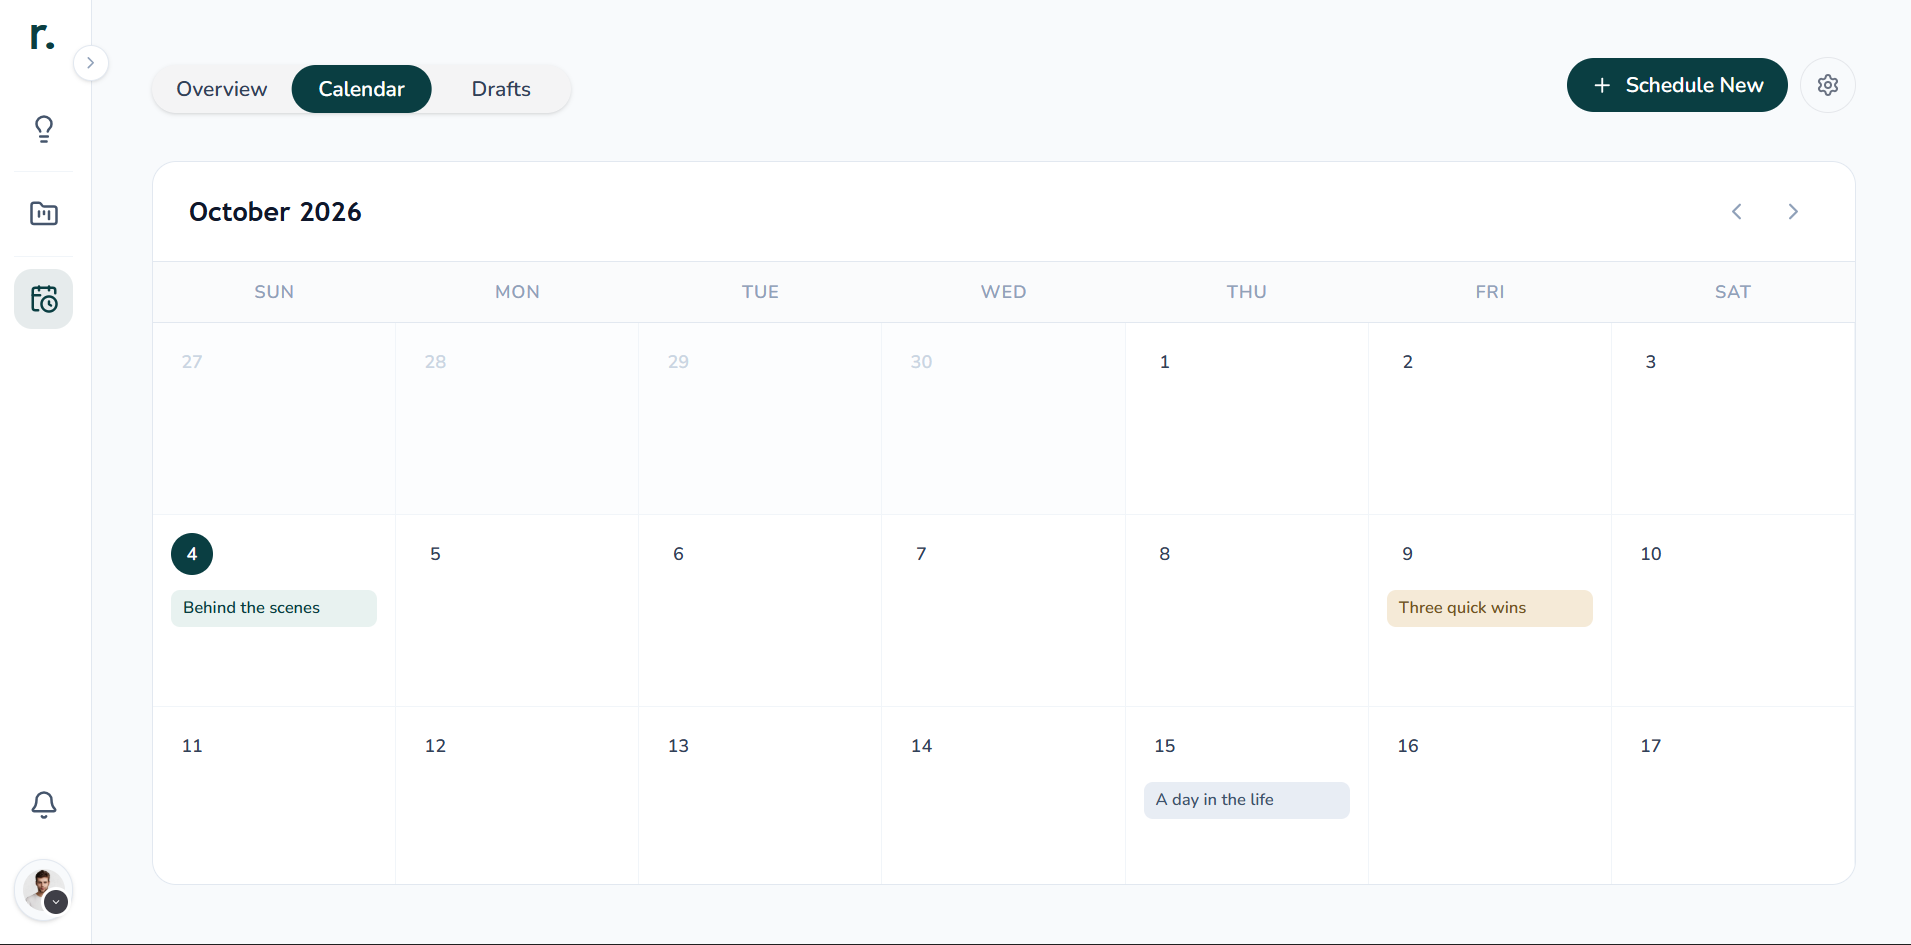Select day 17 on the calendar
Image resolution: width=1911 pixels, height=945 pixels.
coord(1651,746)
